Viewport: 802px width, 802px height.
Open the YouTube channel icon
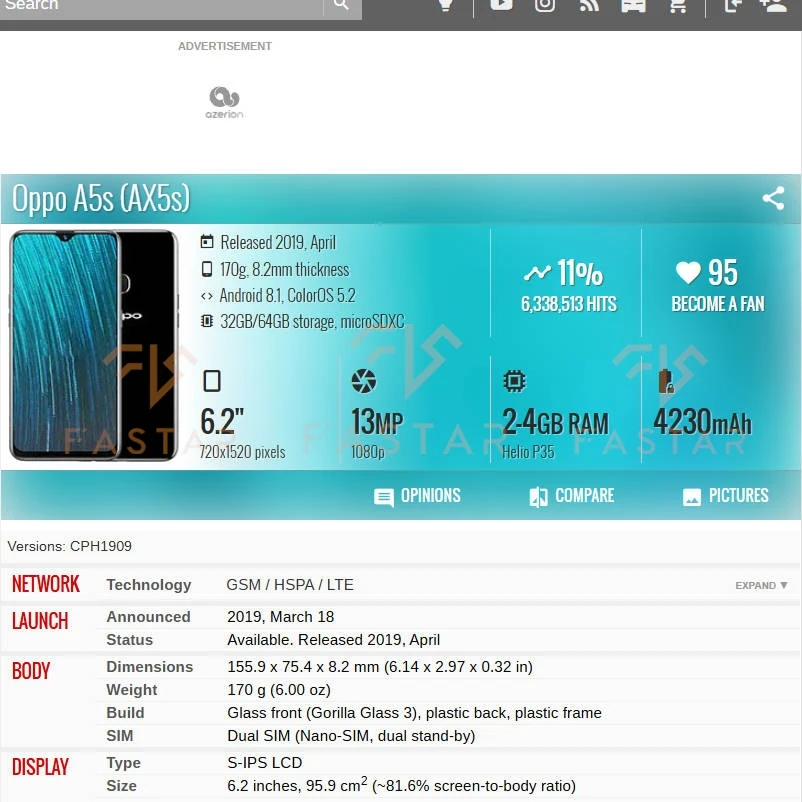tap(501, 5)
